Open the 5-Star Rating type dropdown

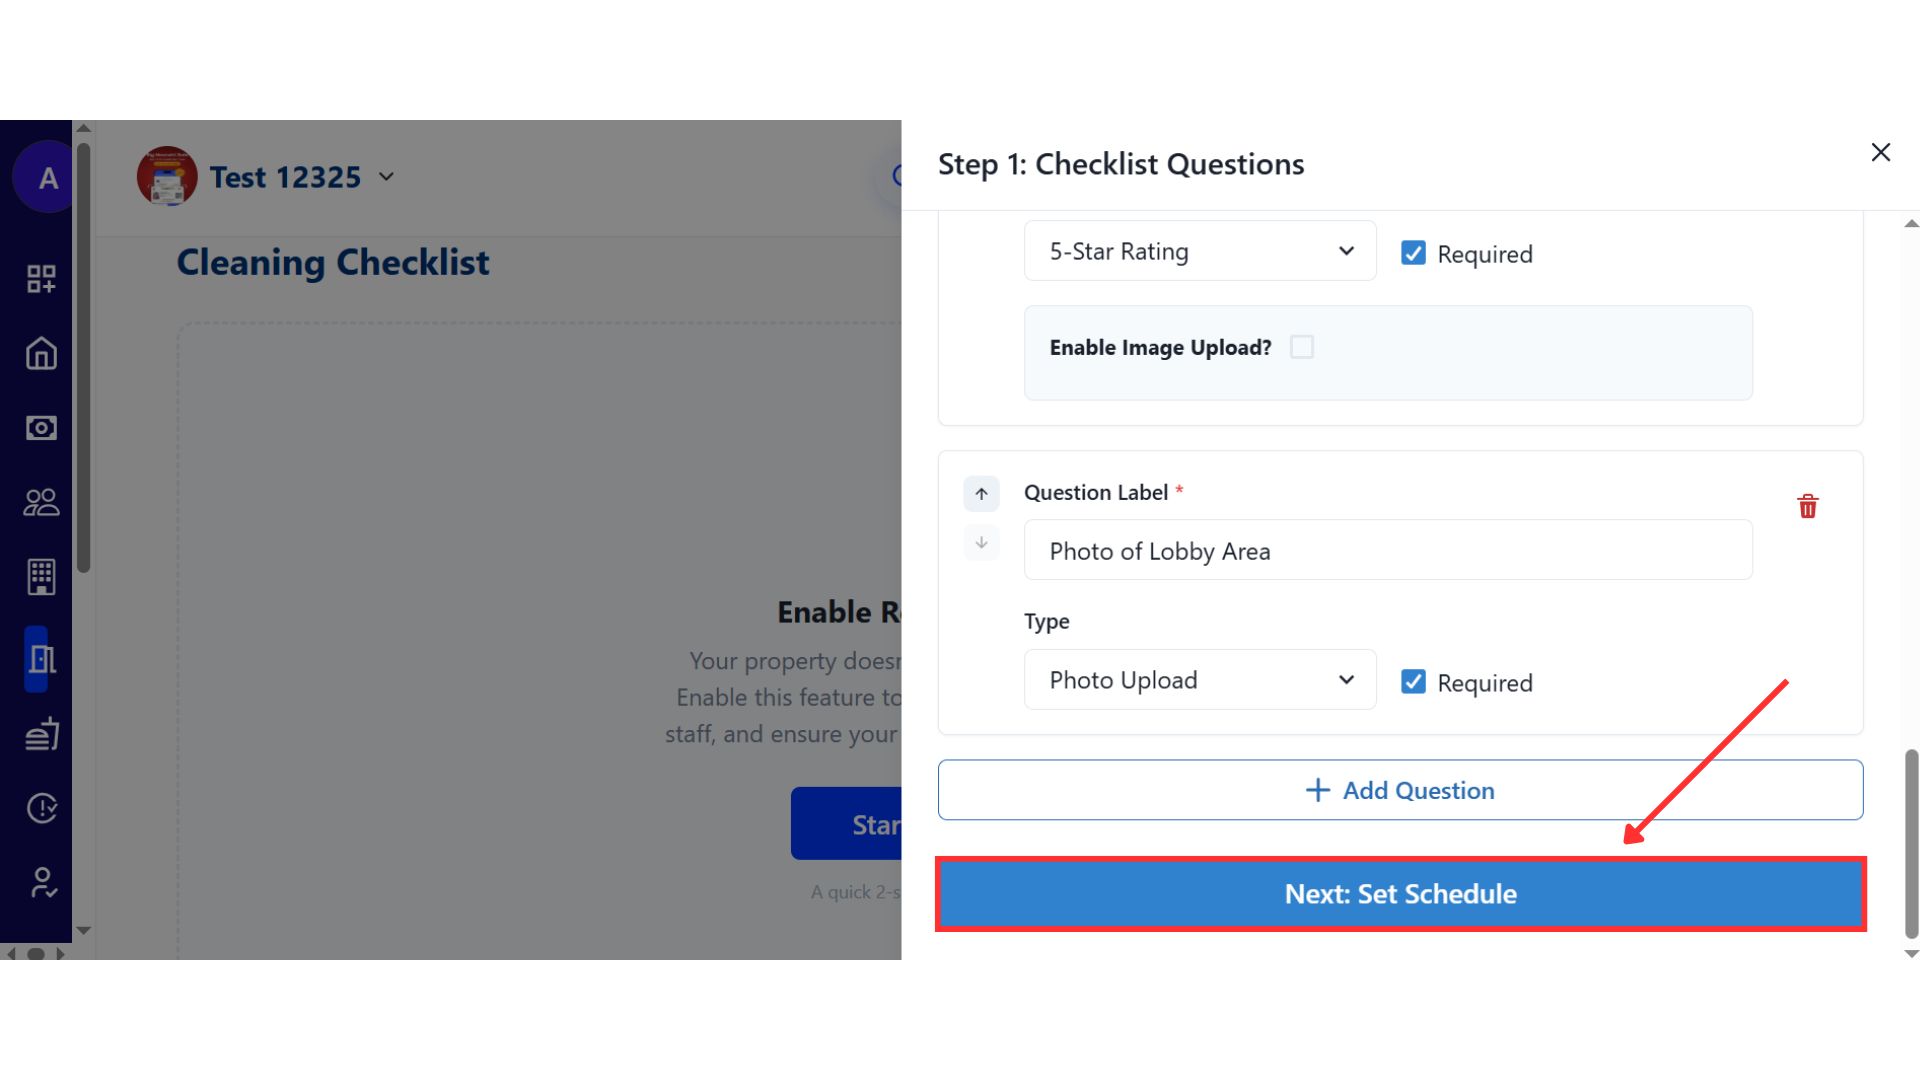pos(1199,251)
